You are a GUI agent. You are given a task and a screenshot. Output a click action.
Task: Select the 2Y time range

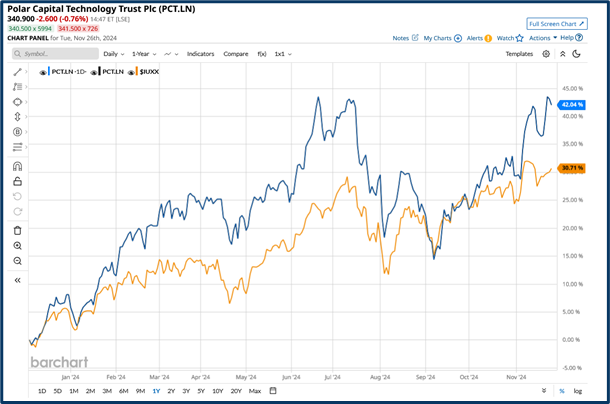171,391
